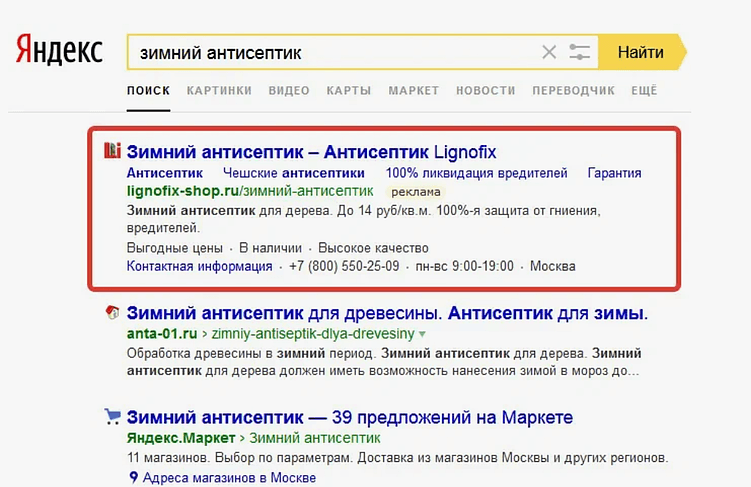The height and width of the screenshot is (487, 751).
Task: Switch to the Картинки tab
Action: pyautogui.click(x=219, y=91)
